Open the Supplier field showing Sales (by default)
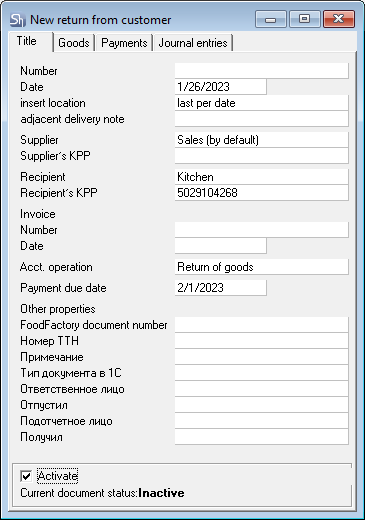This screenshot has width=365, height=520. (x=262, y=140)
